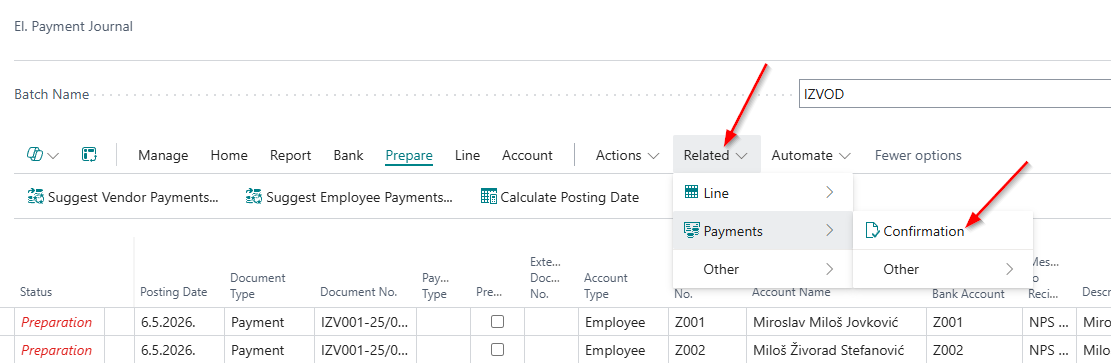The height and width of the screenshot is (363, 1111).
Task: Click Preparation status in Z001 row
Action: pos(57,322)
